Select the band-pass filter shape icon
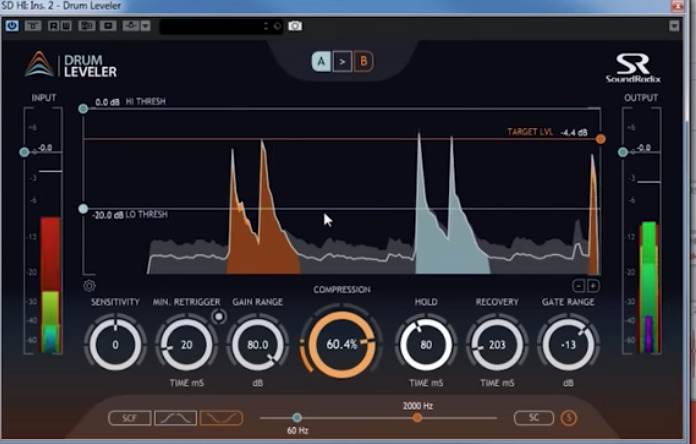The image size is (696, 444). point(175,418)
